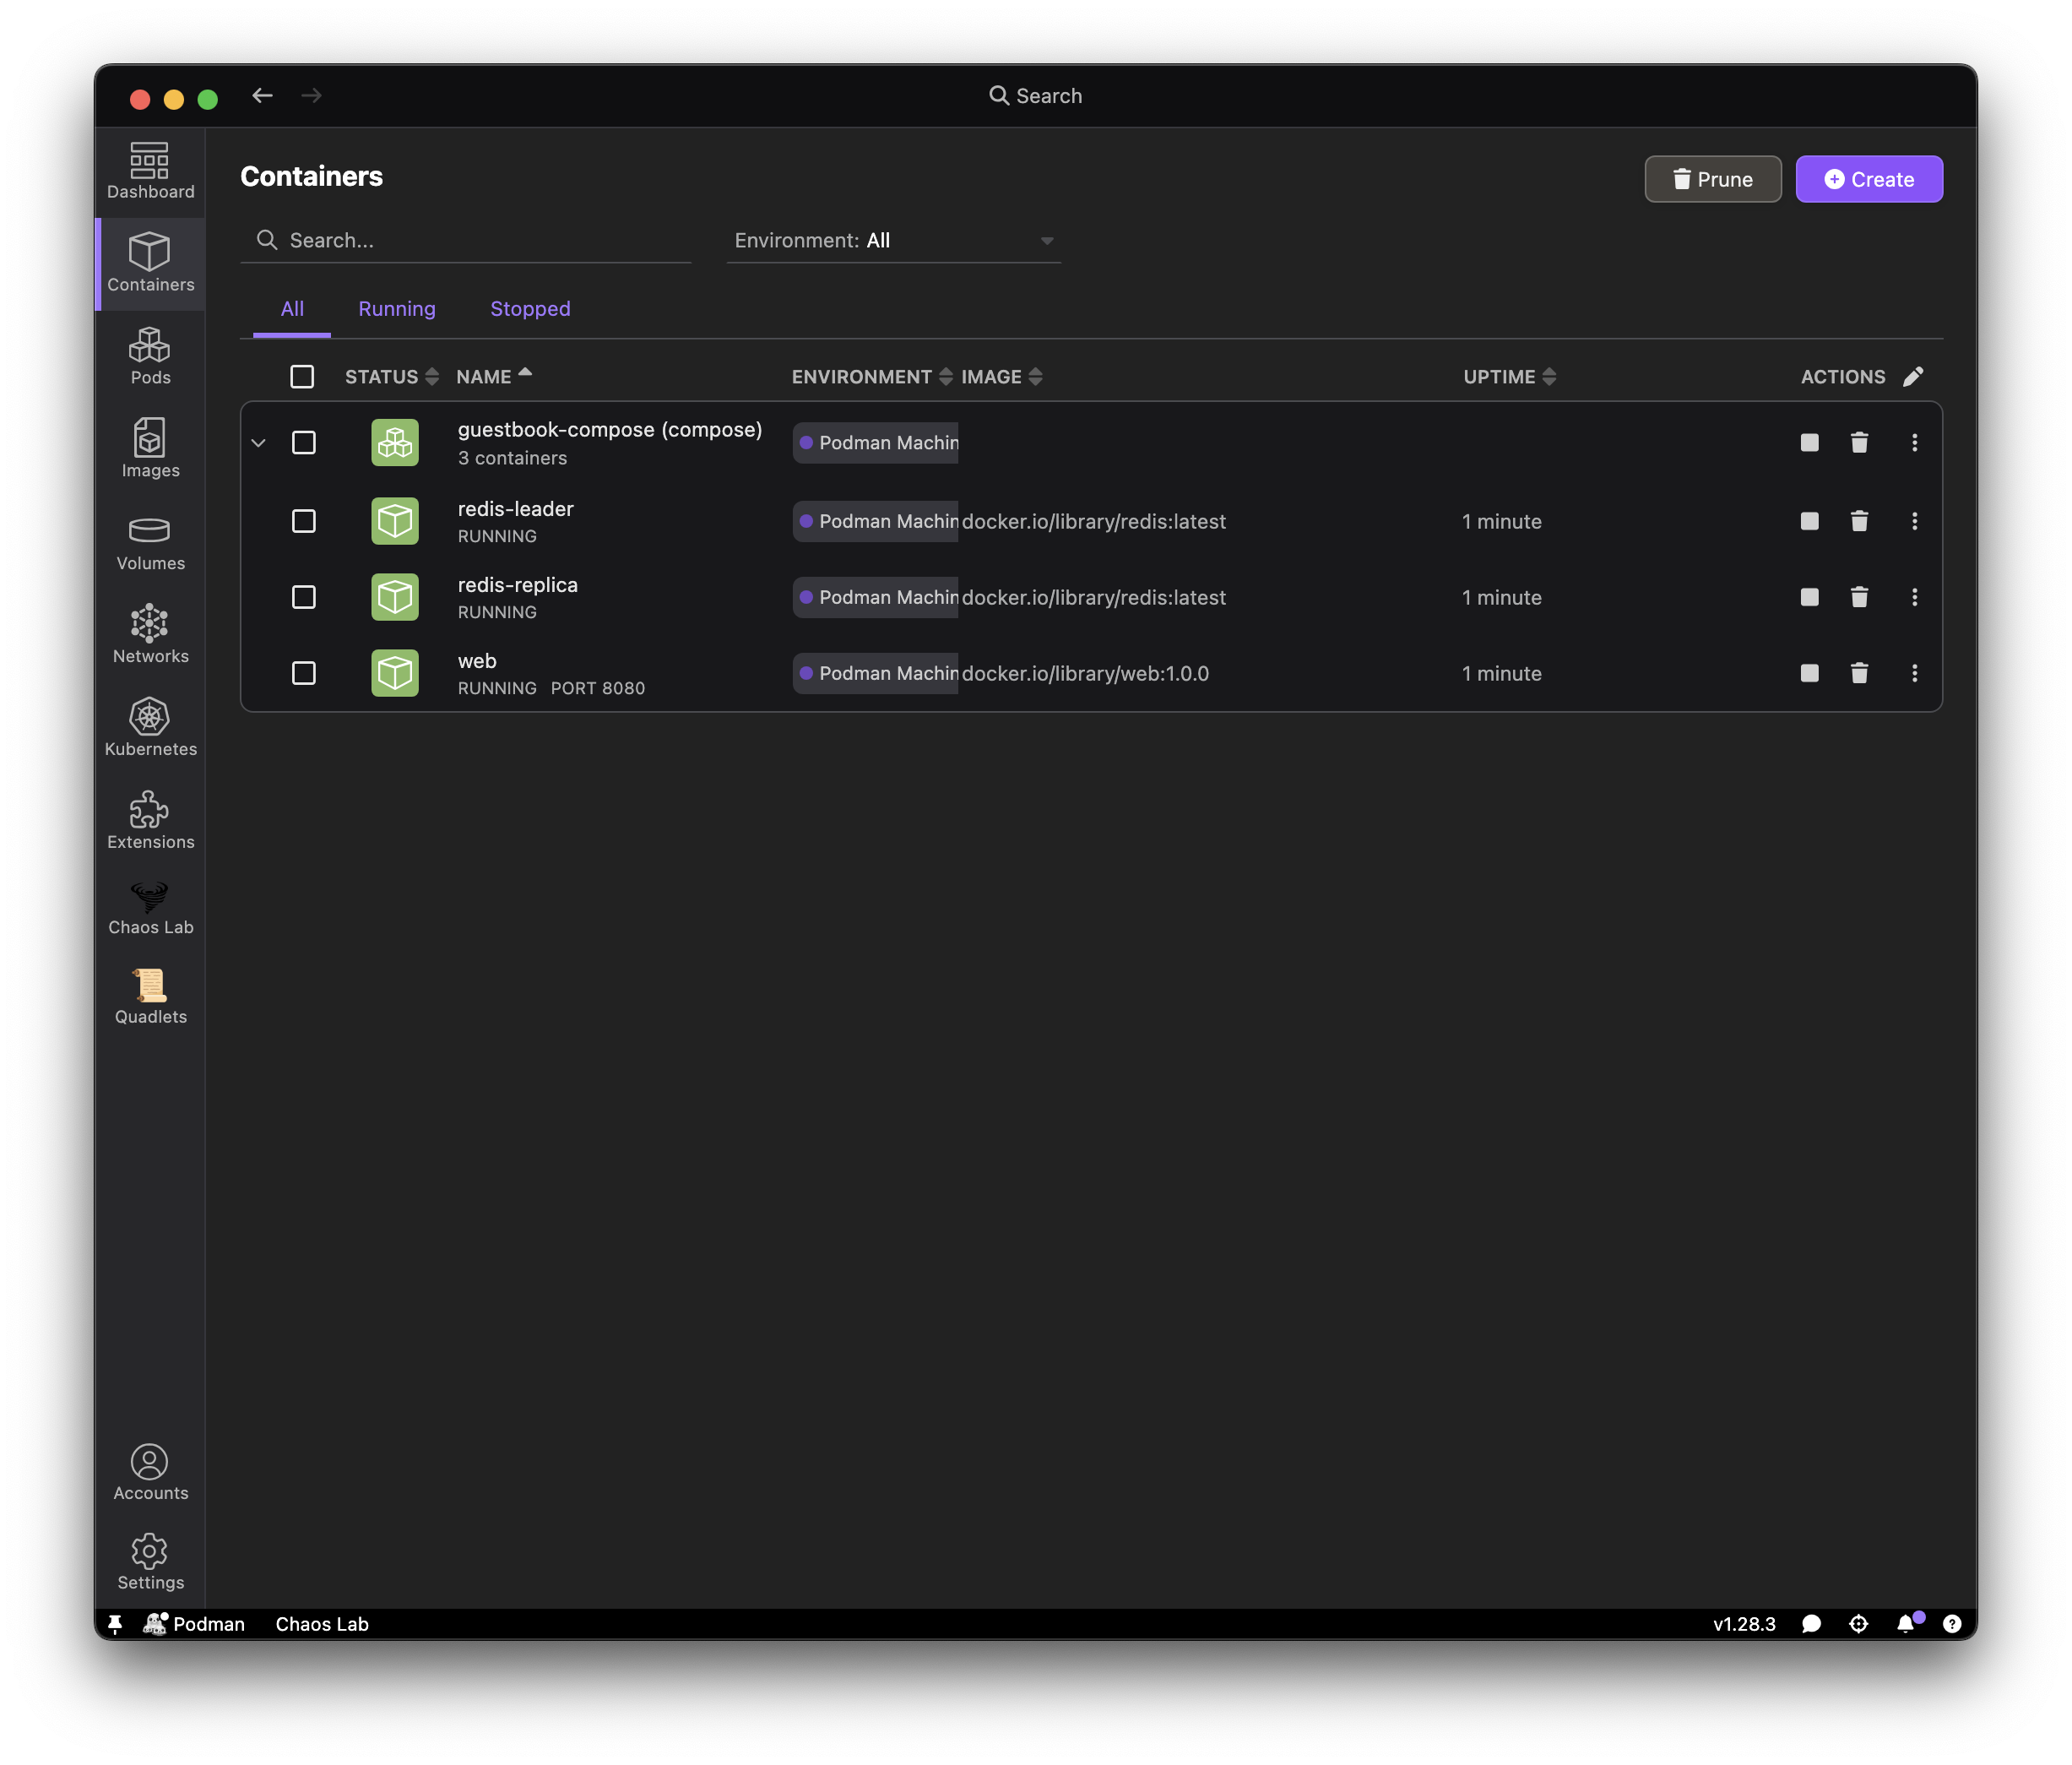Screen dimensions: 2072x1765
Task: Click redis-replica container name
Action: 517,584
